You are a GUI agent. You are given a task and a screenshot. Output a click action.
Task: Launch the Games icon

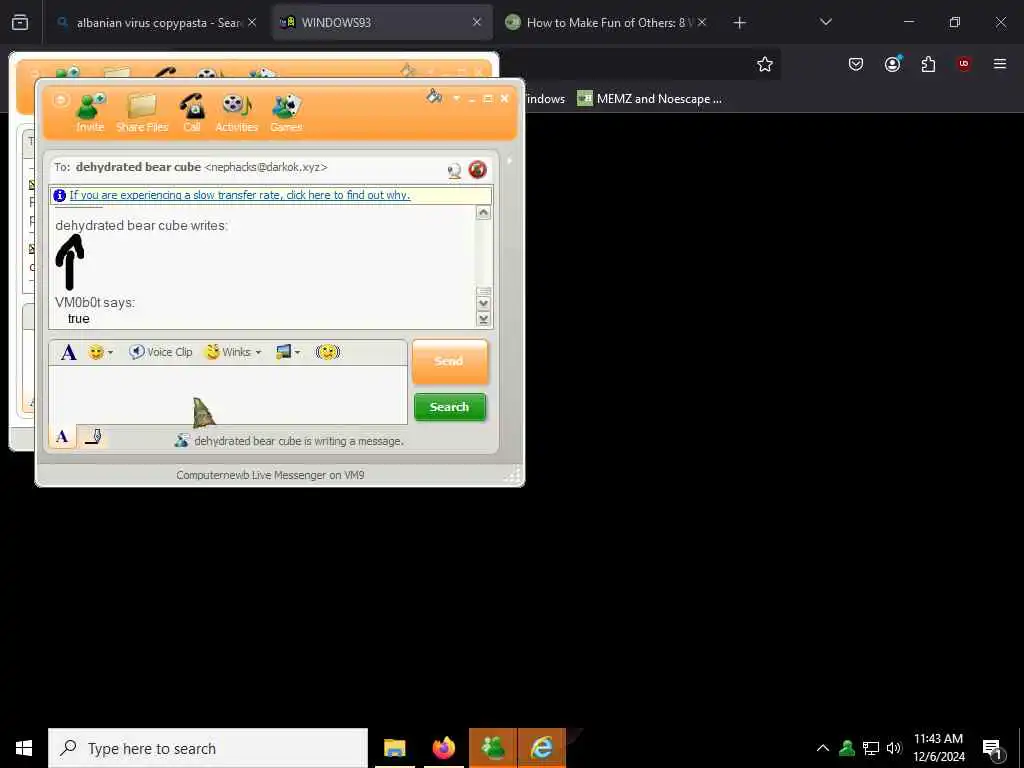[x=286, y=112]
